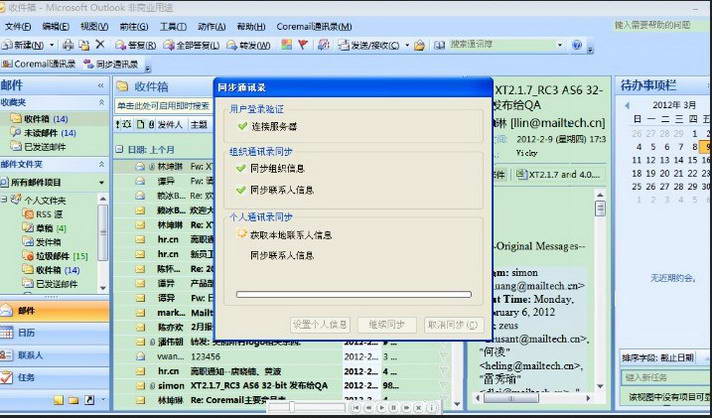712x418 pixels.
Task: Select 未读邮件 (14) in favorites
Action: (44, 133)
